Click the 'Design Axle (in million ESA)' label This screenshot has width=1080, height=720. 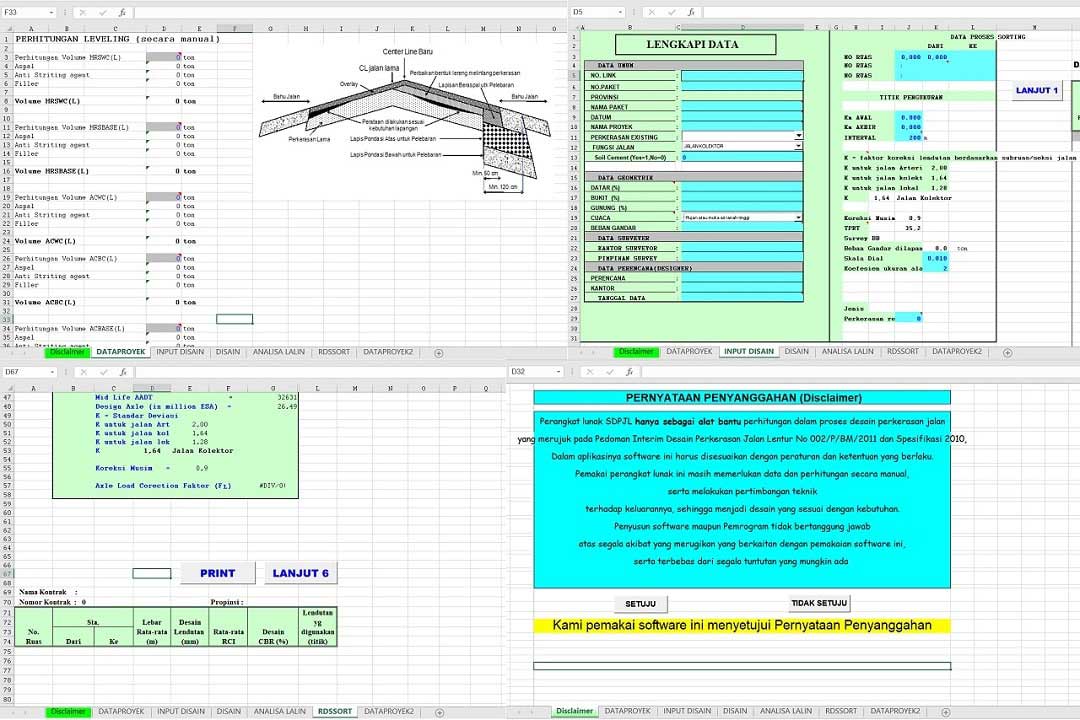point(156,407)
